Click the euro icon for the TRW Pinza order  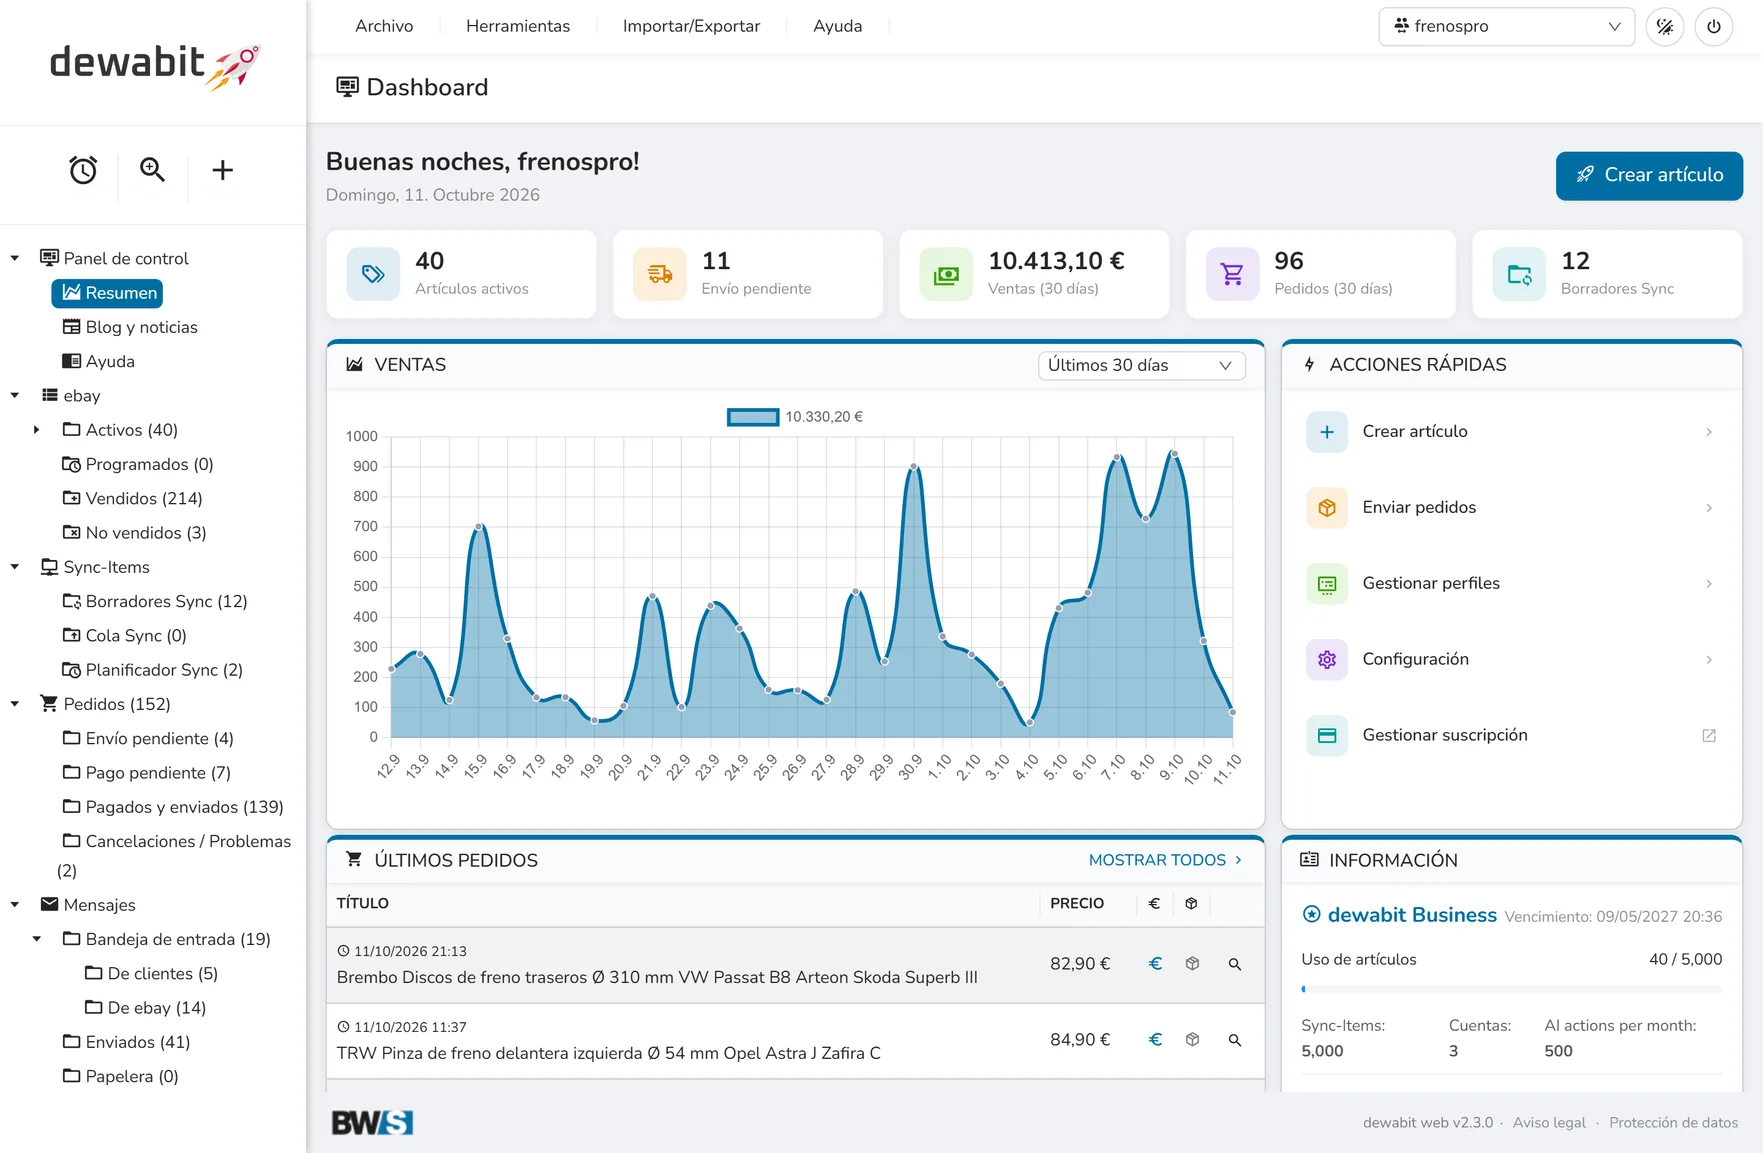pyautogui.click(x=1155, y=1040)
